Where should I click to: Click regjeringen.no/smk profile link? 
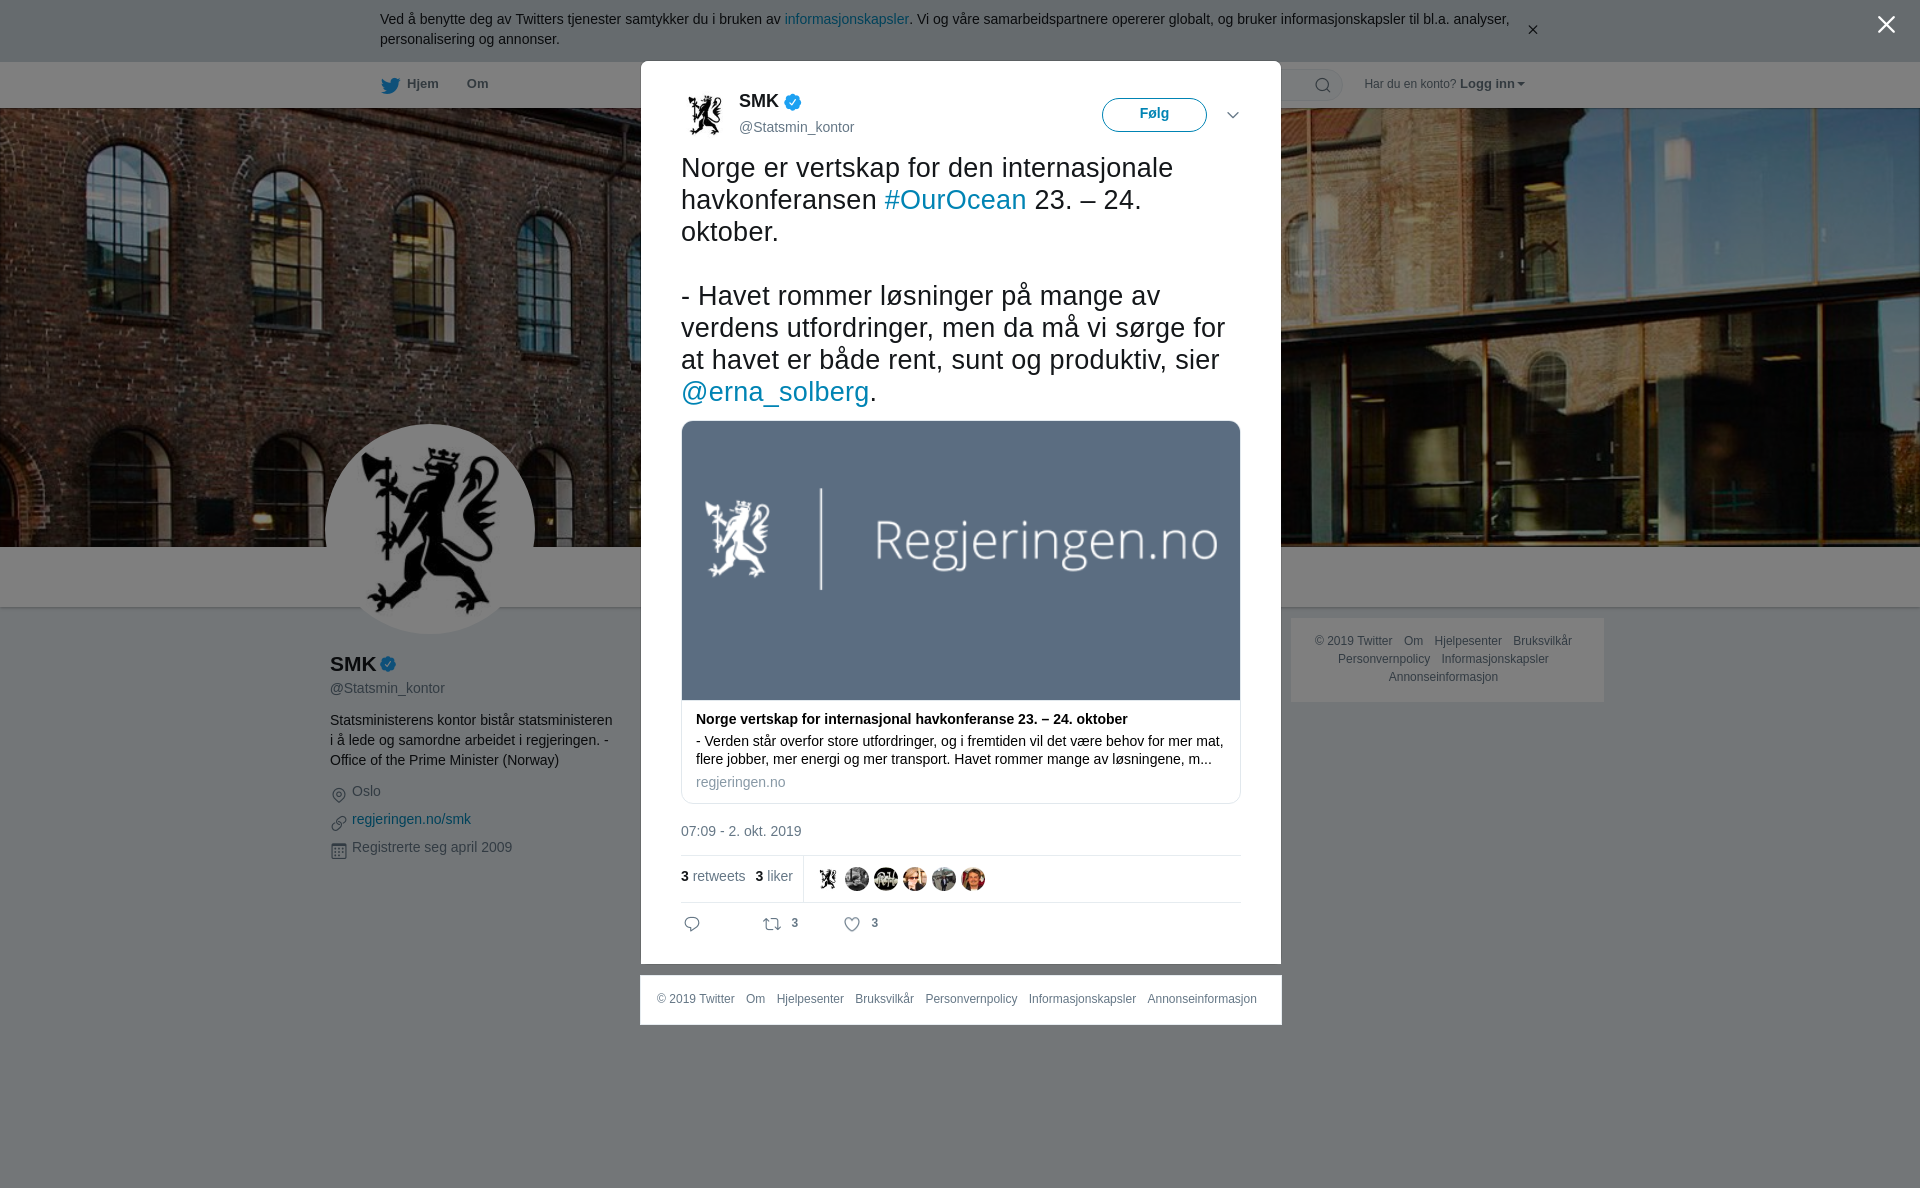pos(411,819)
